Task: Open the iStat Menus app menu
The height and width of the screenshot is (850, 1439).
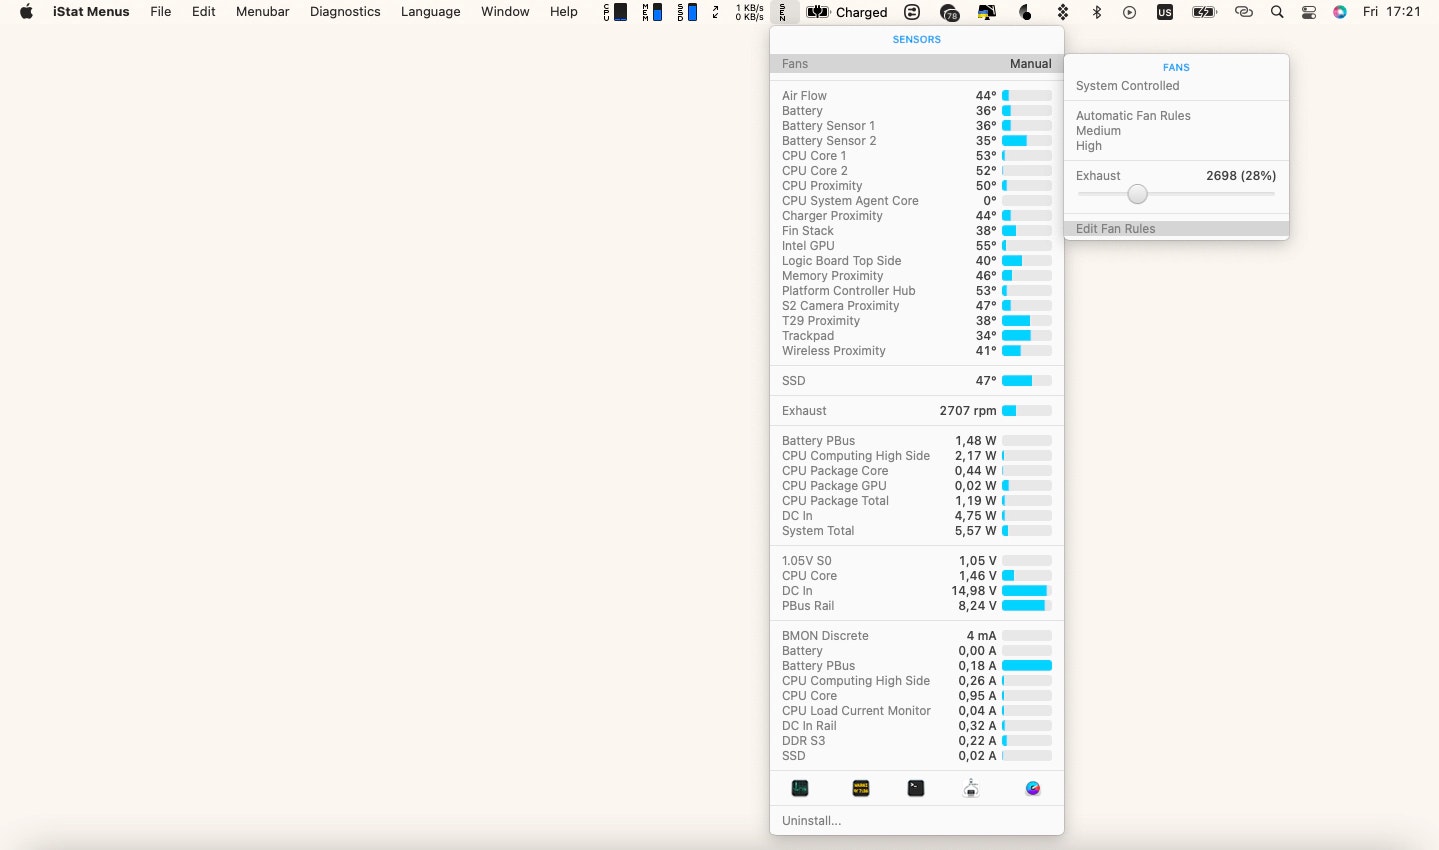Action: [x=91, y=12]
